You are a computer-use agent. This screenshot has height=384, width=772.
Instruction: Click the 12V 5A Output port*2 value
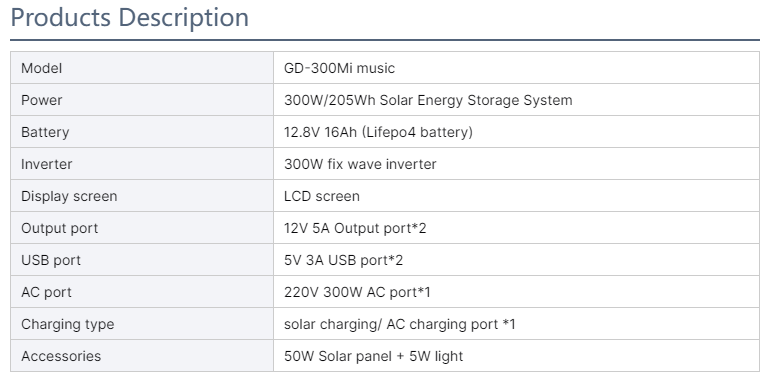[355, 228]
